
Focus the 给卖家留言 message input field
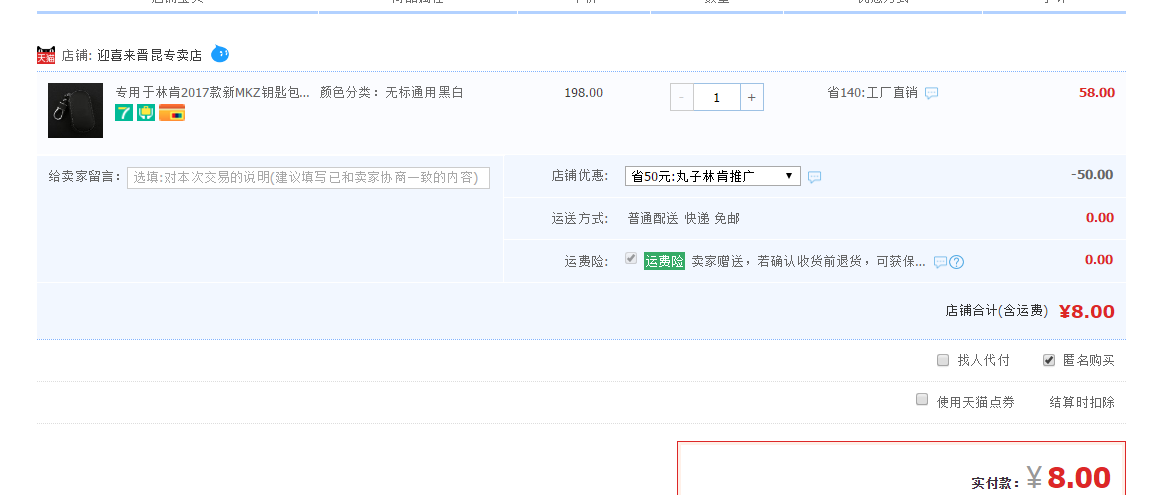[308, 177]
